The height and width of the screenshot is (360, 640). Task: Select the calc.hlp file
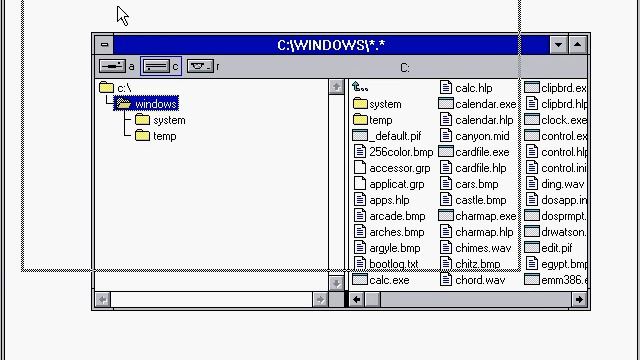point(466,88)
